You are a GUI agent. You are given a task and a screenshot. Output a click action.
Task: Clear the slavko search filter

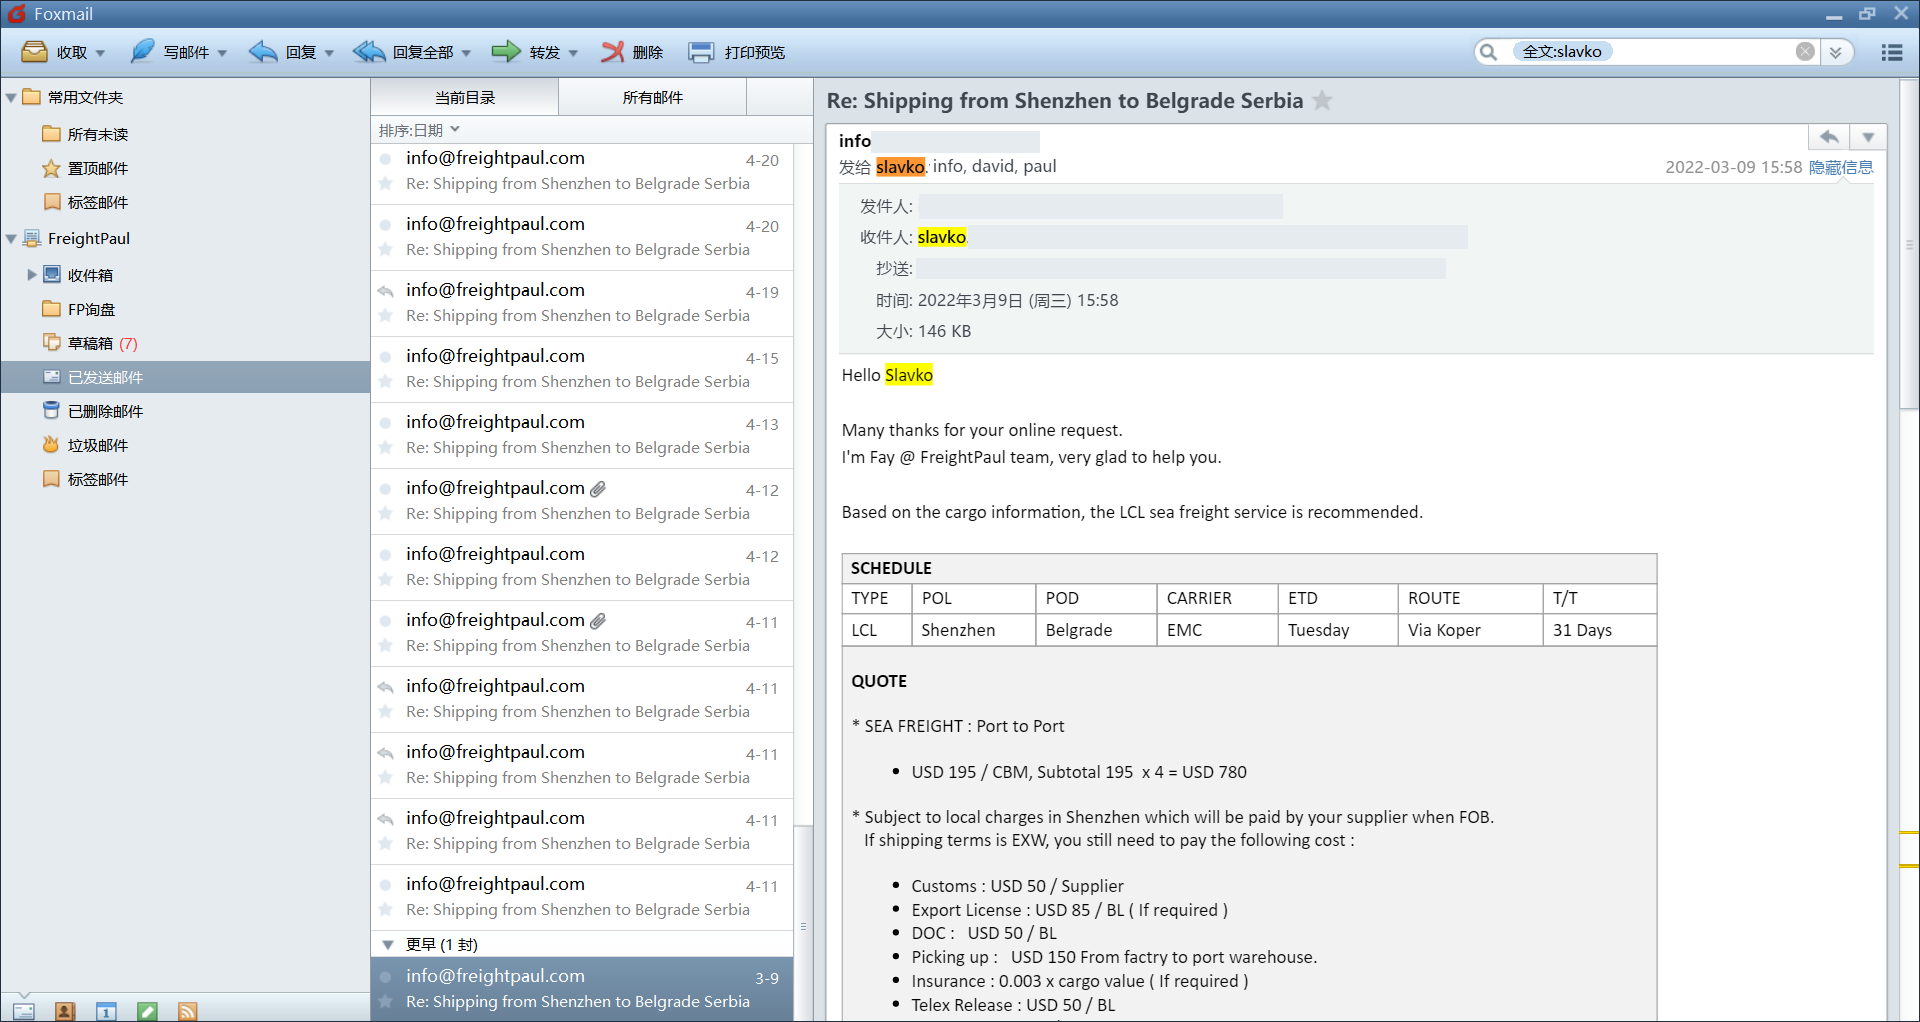[1804, 52]
